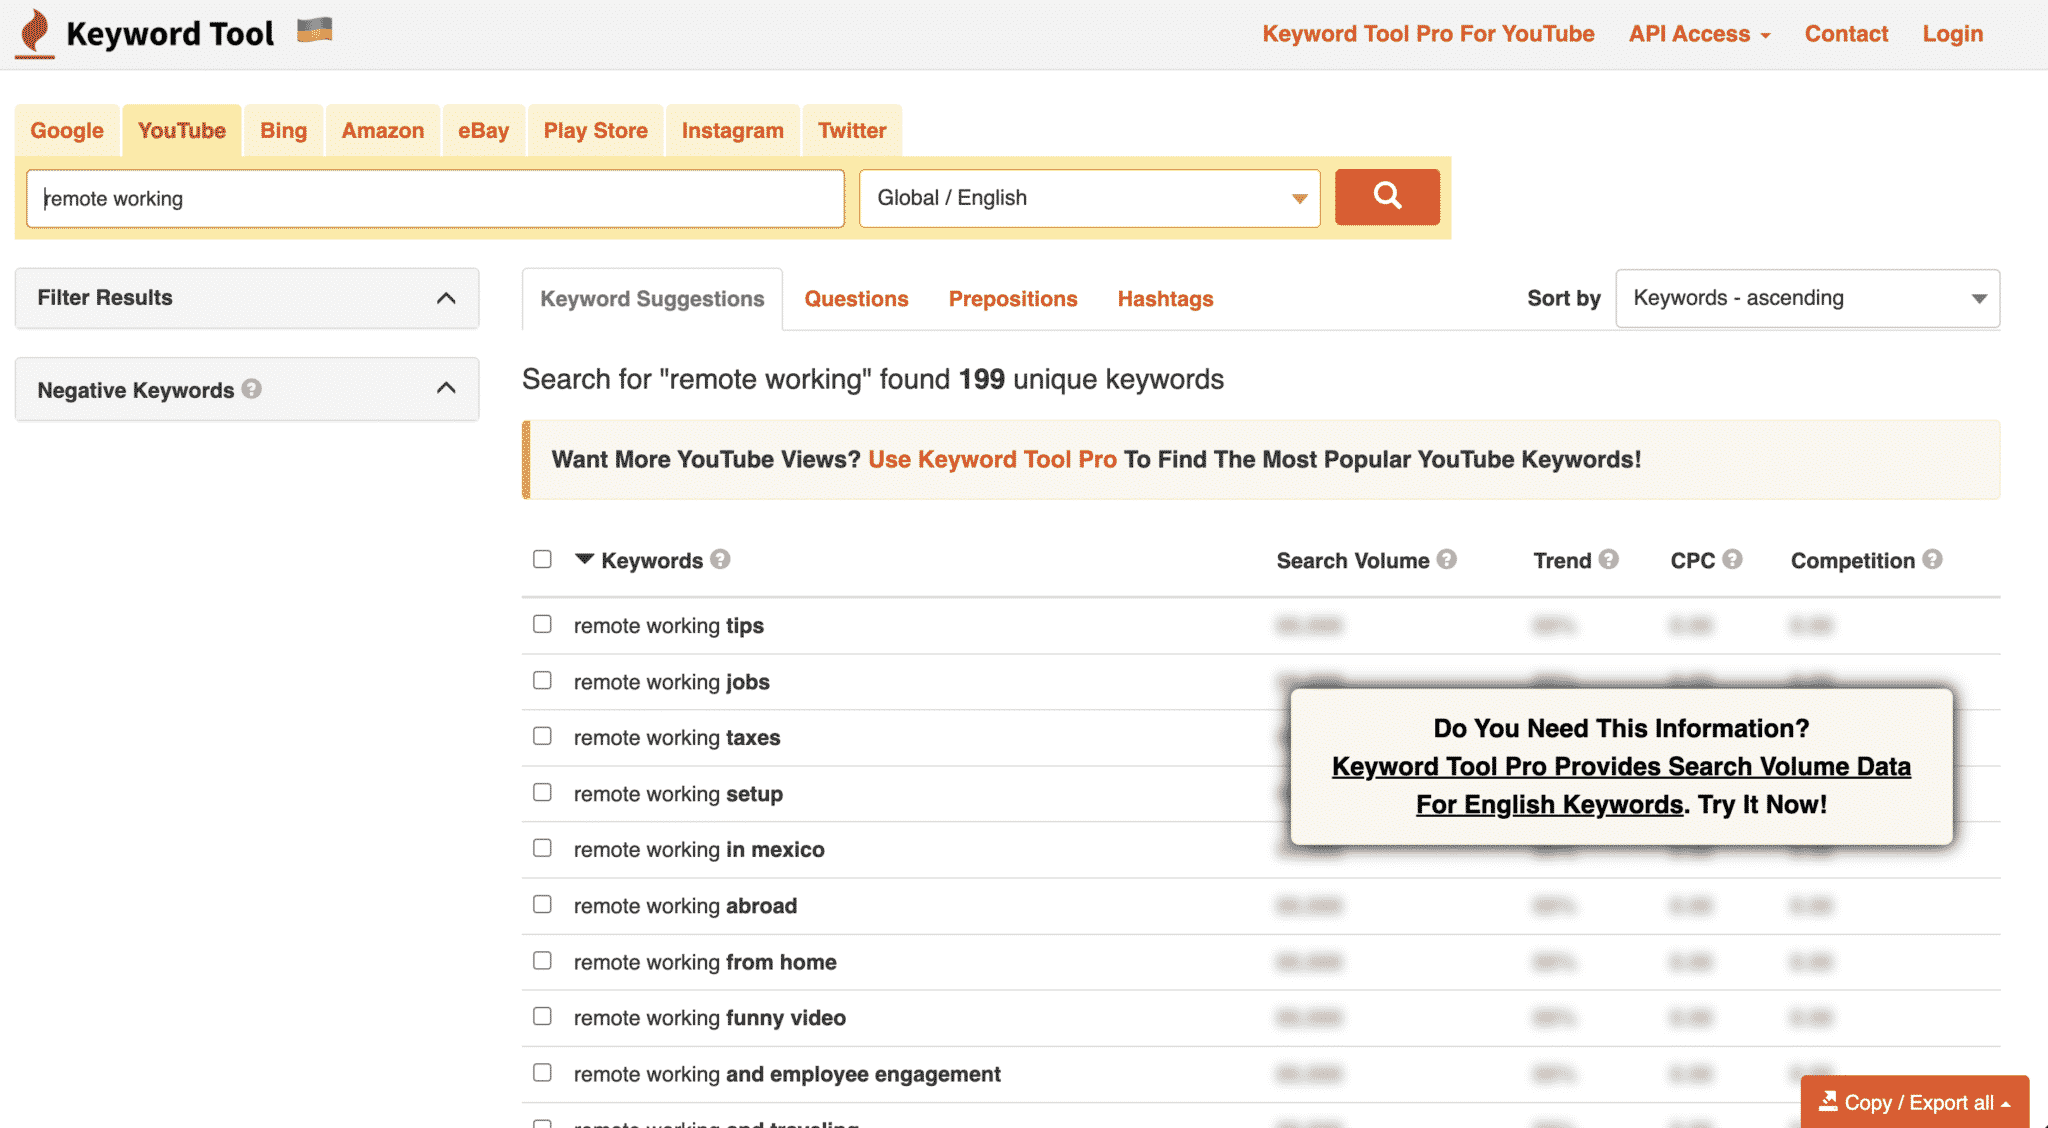Check the 'remote working taxes' row
Image resolution: width=2048 pixels, height=1128 pixels.
click(542, 736)
